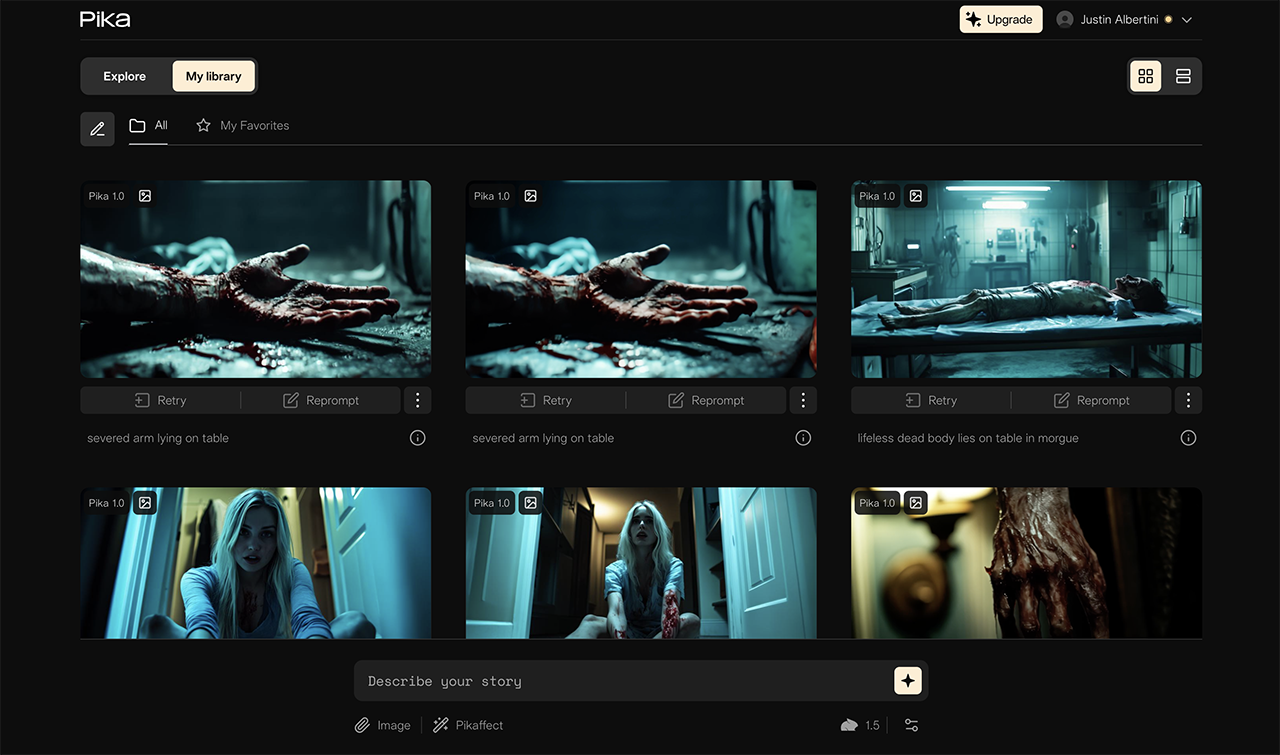Click Pika 1.0 badge on first severed arm card
Viewport: 1280px width, 755px height.
point(106,196)
